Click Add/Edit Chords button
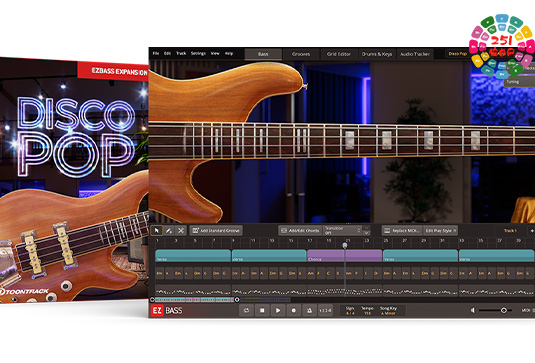Viewport: 535px width, 363px height. pos(300,231)
